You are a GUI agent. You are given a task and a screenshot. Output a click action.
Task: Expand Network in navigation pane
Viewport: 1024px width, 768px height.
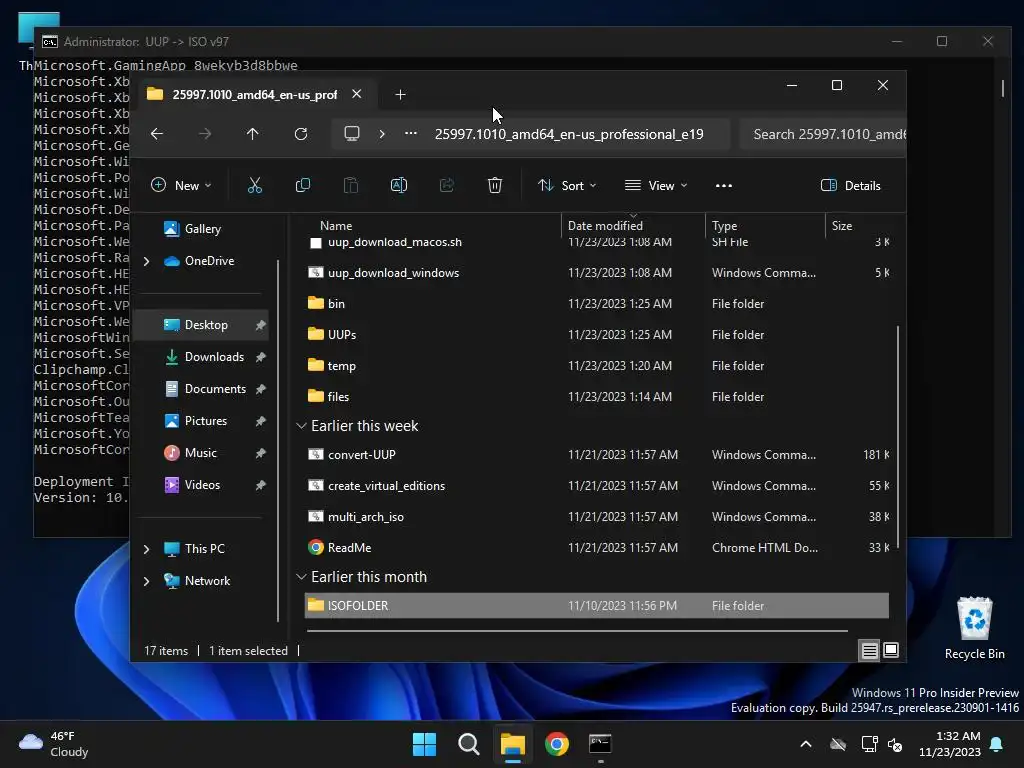[146, 581]
